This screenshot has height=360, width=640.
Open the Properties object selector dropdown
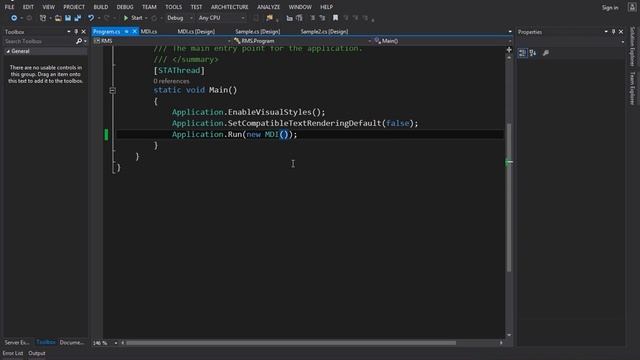click(x=622, y=42)
